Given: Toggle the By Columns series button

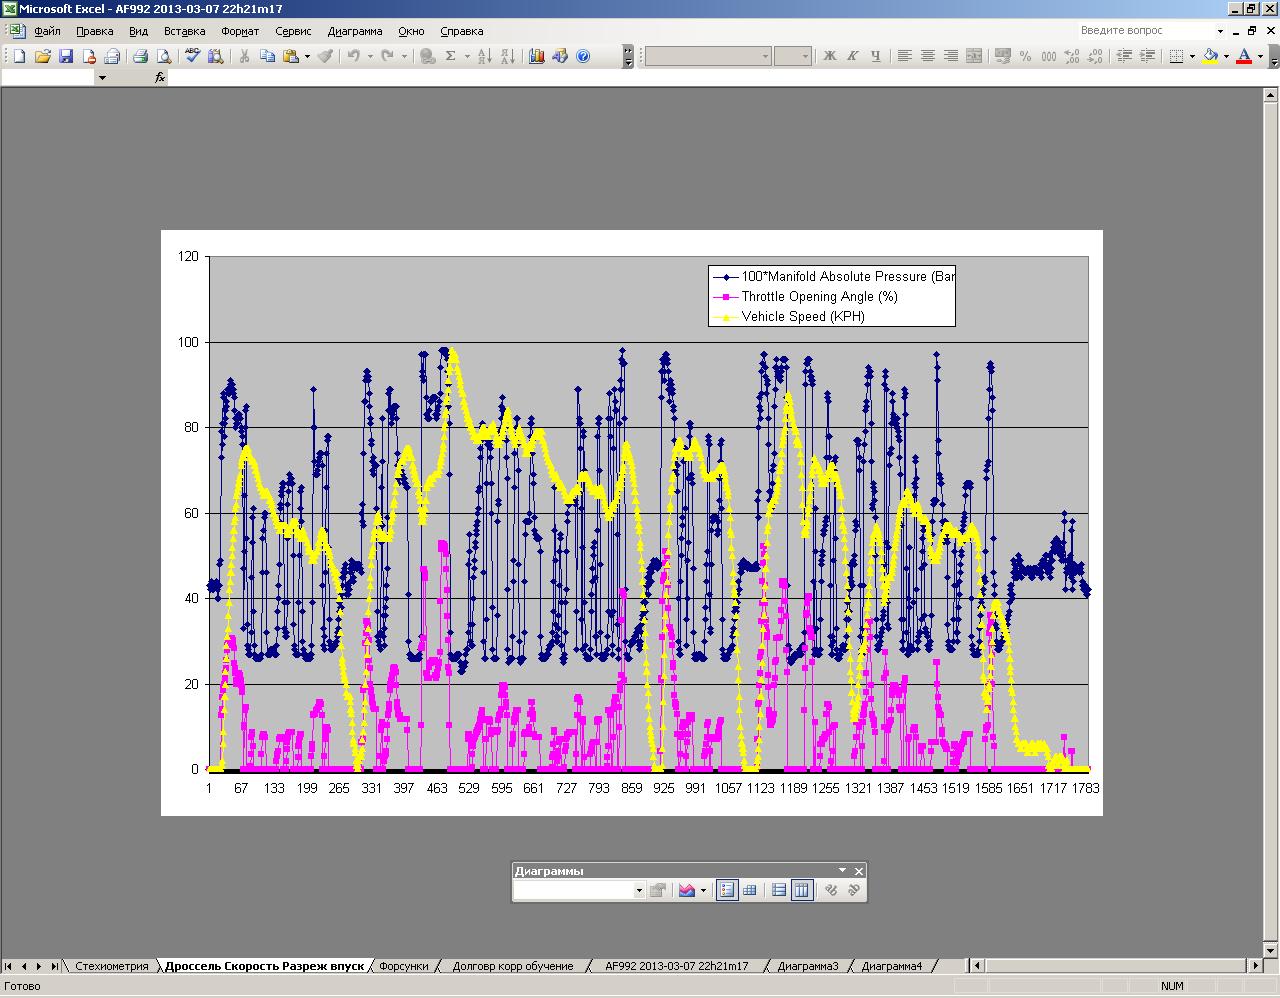Looking at the screenshot, I should click(x=801, y=890).
